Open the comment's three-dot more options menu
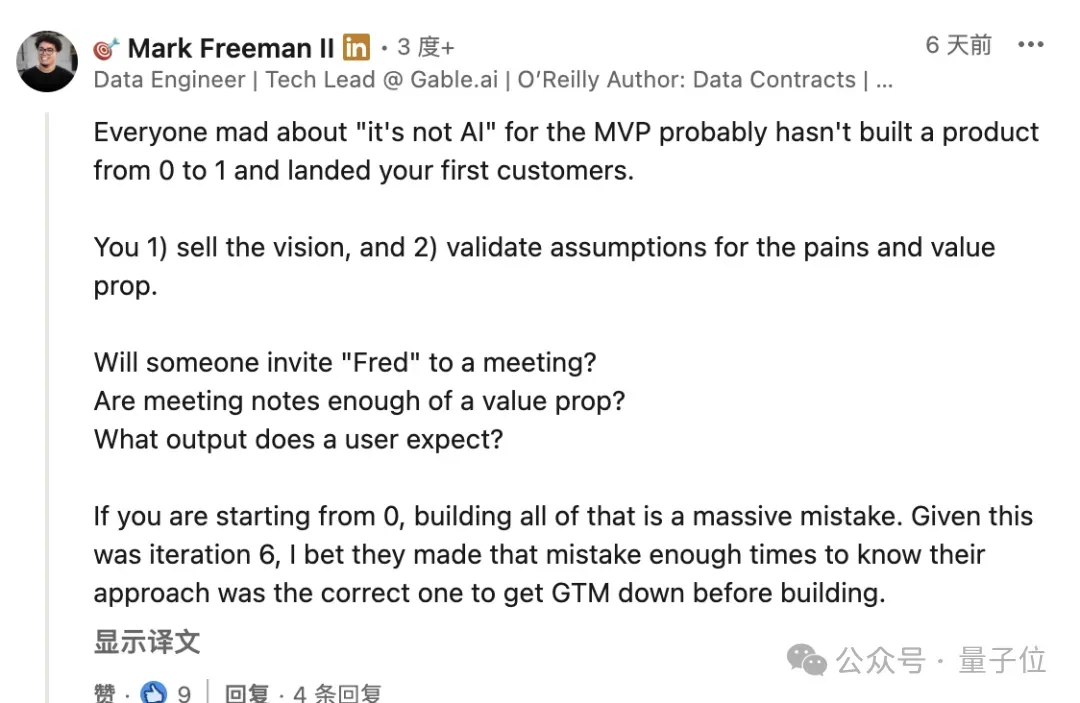Screen dimensions: 1080x703 tap(1030, 45)
